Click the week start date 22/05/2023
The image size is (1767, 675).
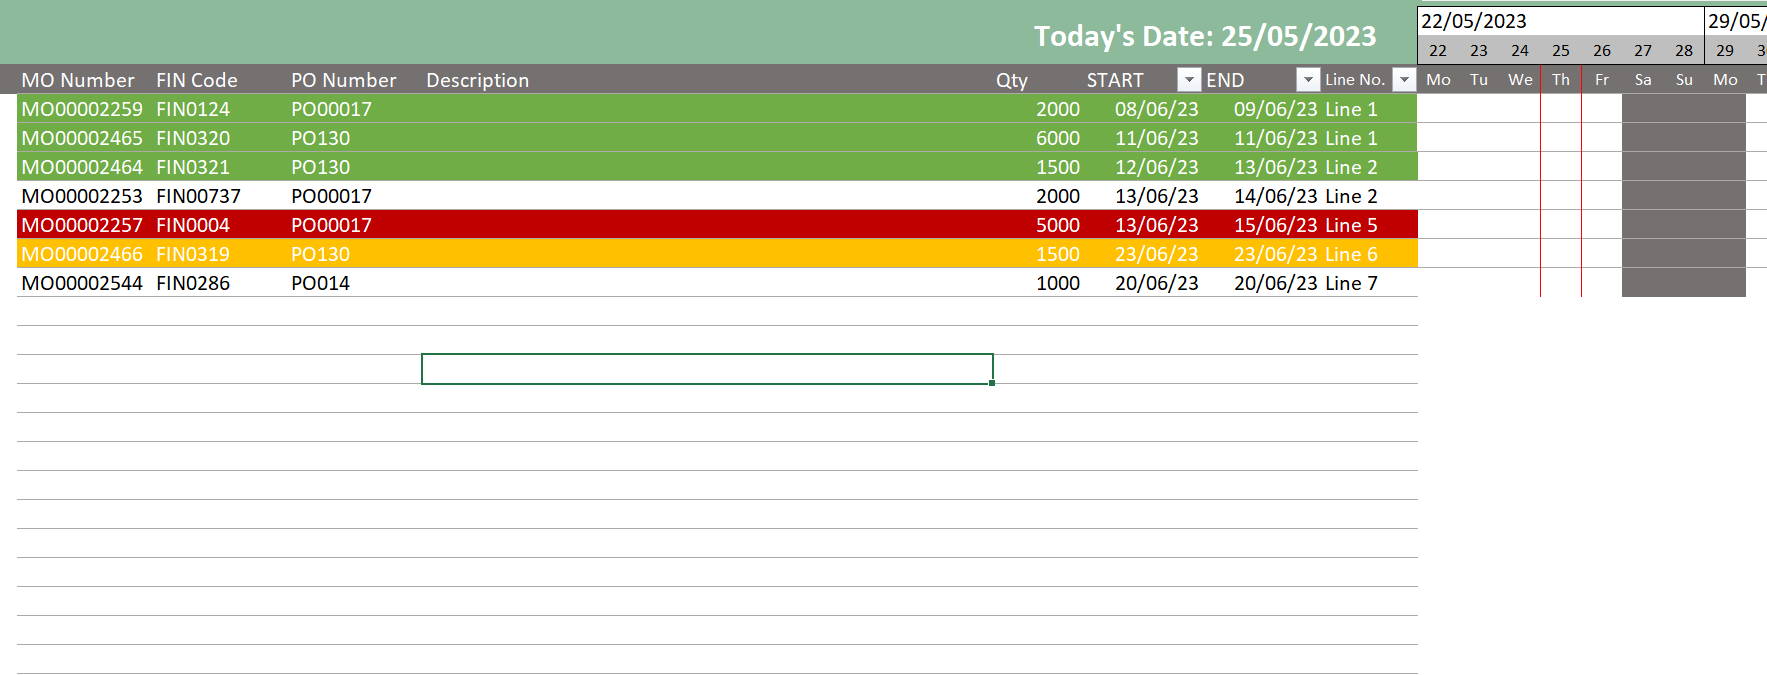1474,21
